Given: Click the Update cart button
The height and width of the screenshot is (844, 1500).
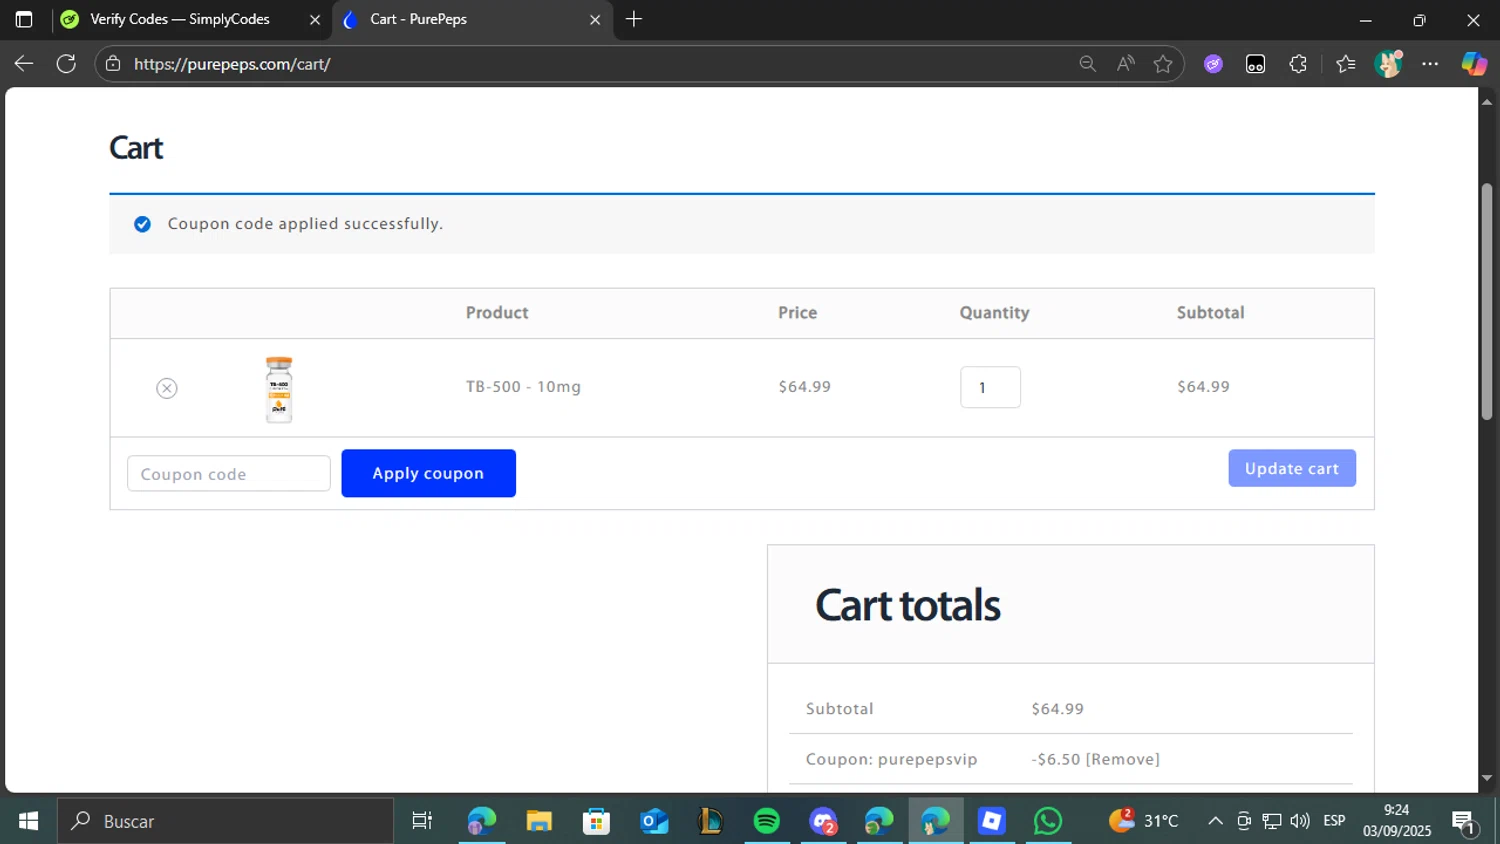Looking at the screenshot, I should coord(1292,468).
